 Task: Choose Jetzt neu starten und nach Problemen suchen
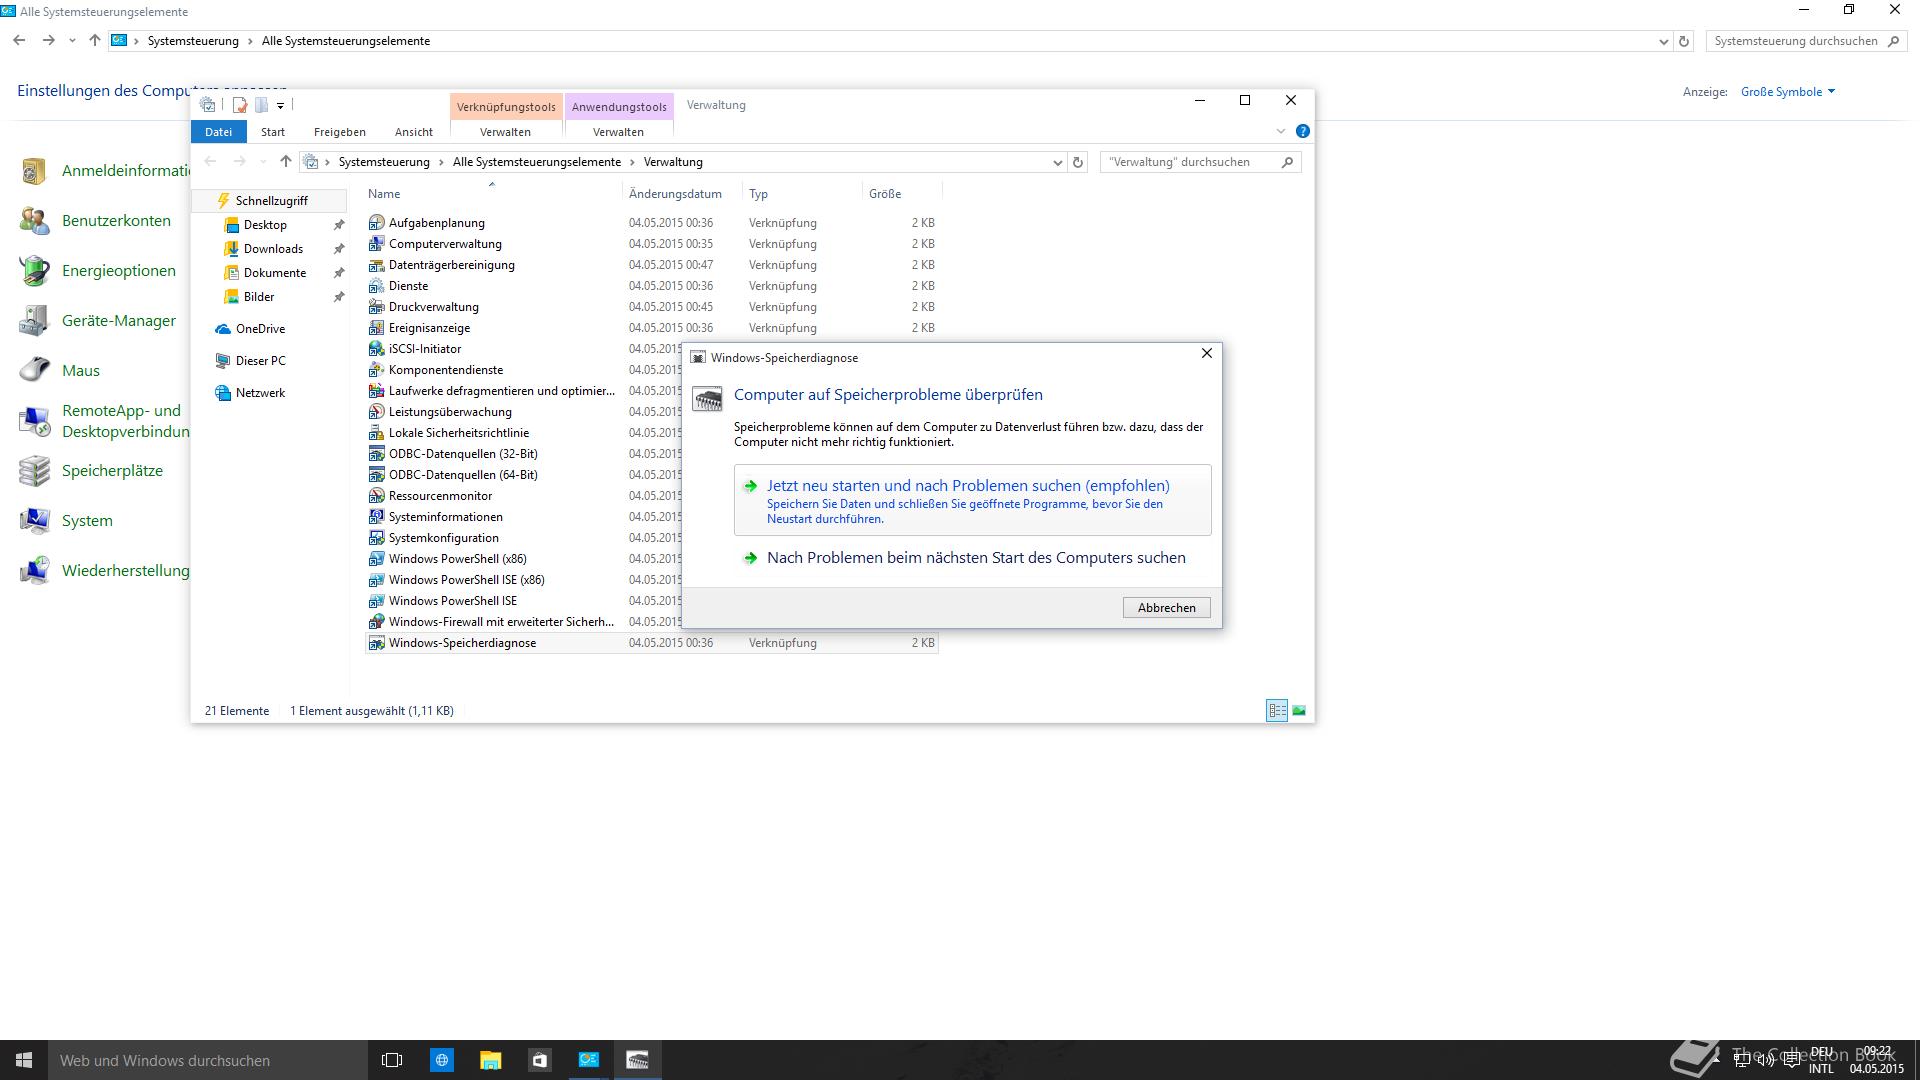pos(972,500)
